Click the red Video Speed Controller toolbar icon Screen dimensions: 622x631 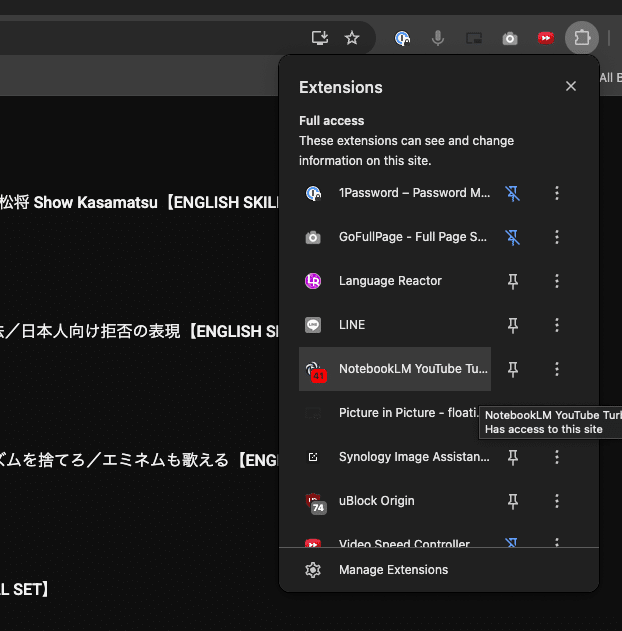(545, 38)
